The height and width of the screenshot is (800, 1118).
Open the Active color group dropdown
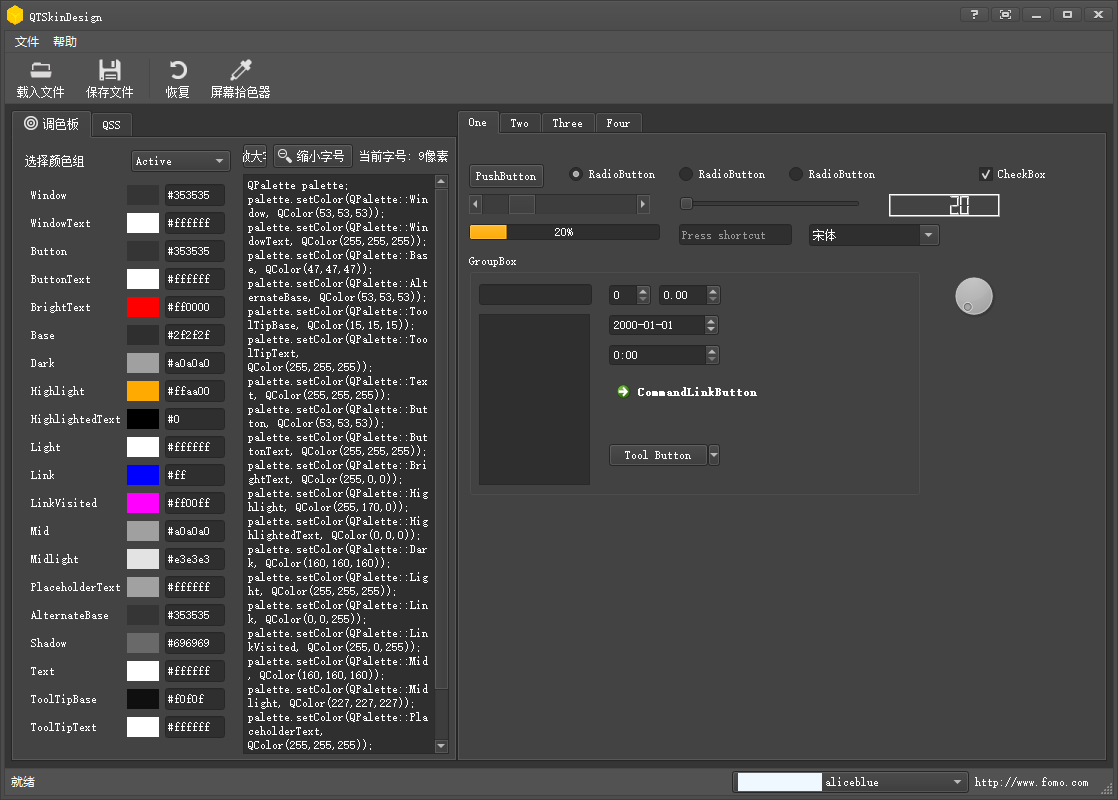[180, 160]
